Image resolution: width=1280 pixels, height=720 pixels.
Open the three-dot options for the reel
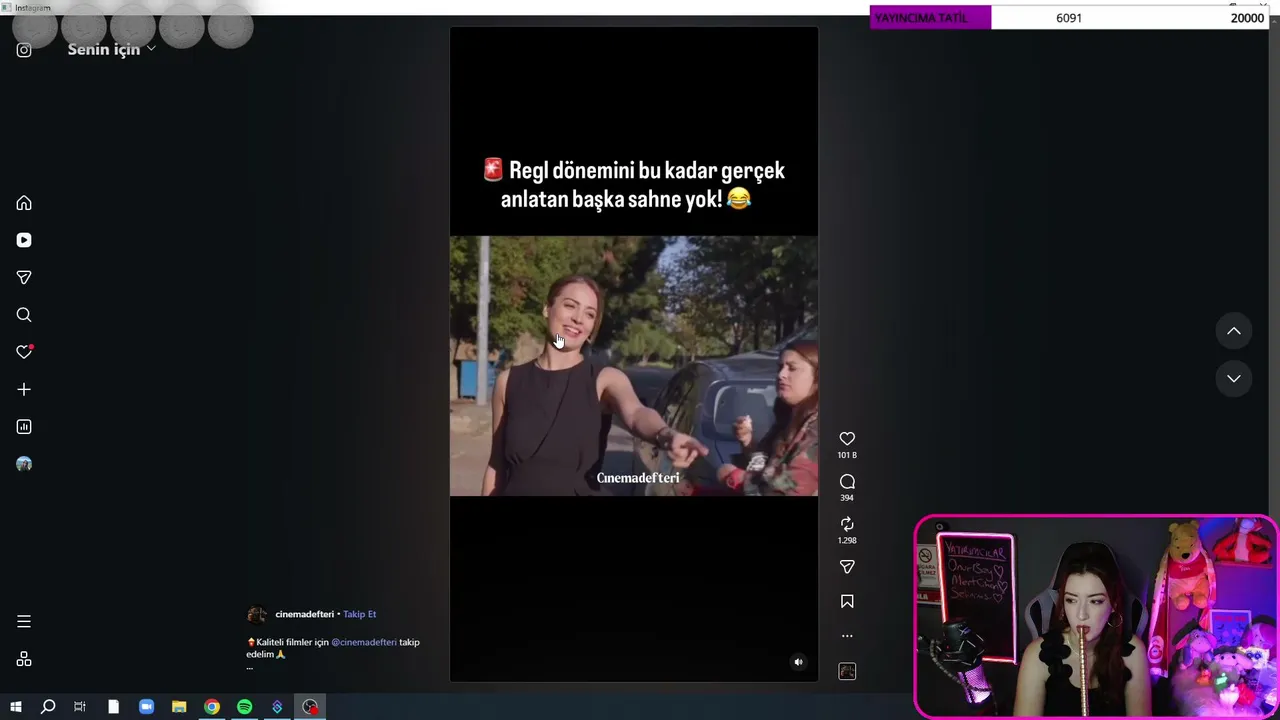coord(847,635)
